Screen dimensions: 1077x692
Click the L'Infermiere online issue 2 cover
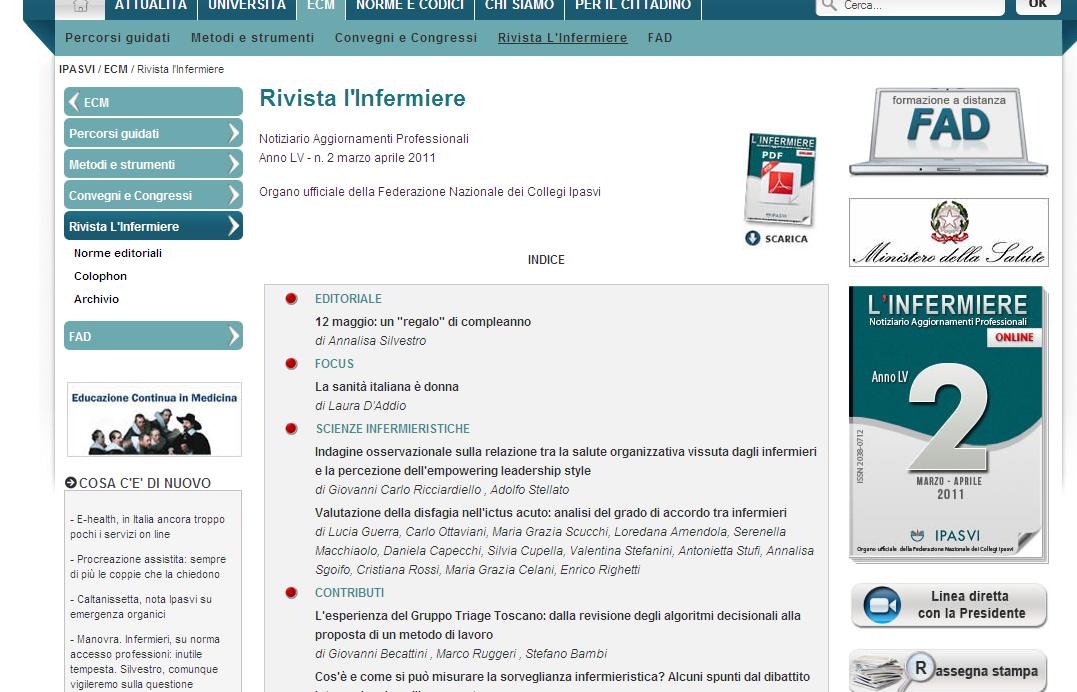[946, 424]
